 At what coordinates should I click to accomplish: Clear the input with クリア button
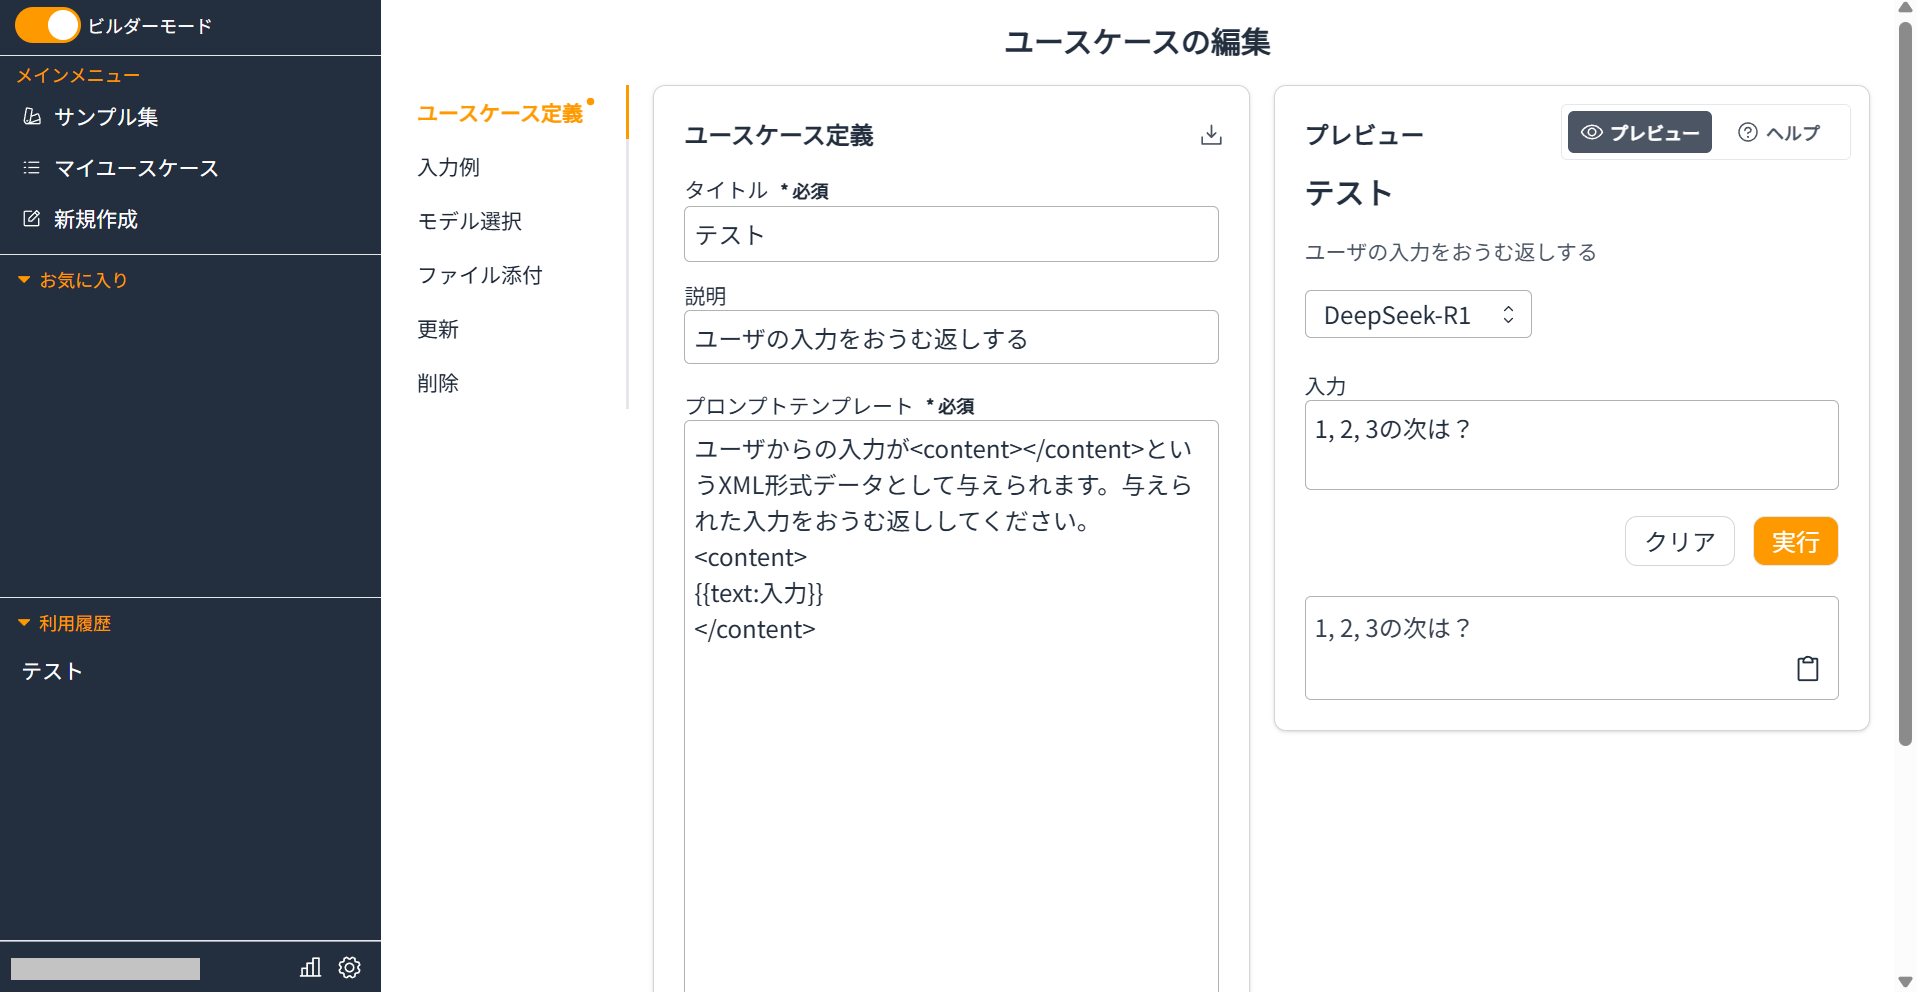coord(1679,541)
